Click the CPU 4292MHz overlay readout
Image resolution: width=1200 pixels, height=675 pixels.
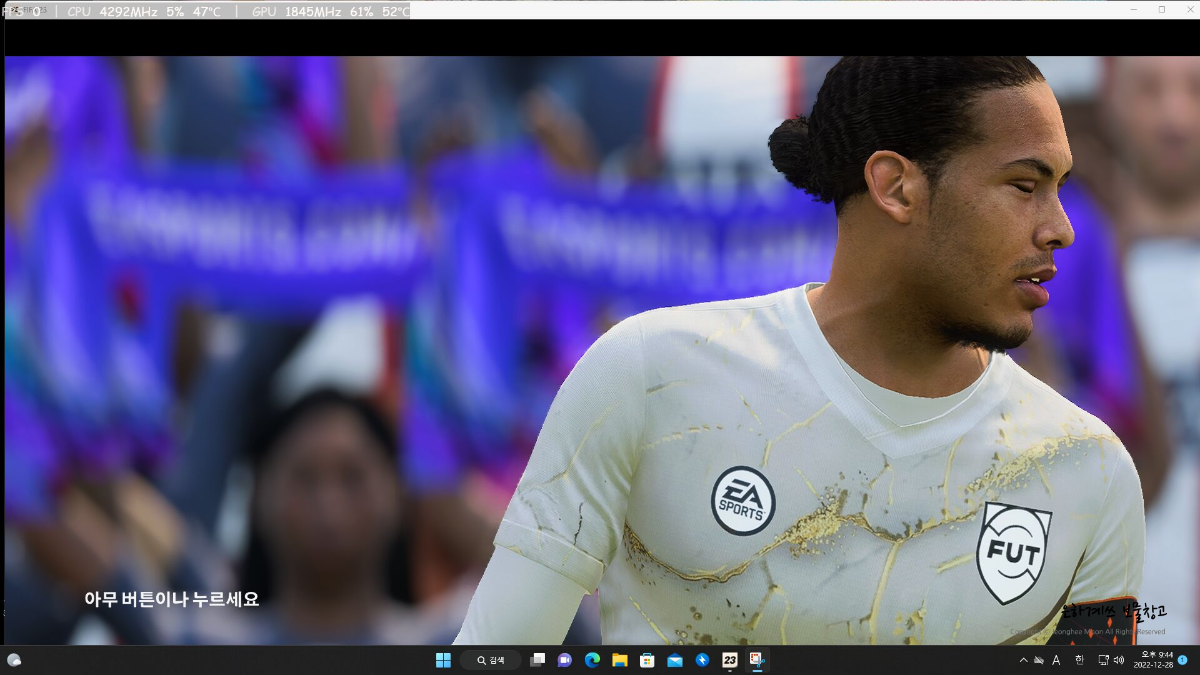coord(143,11)
